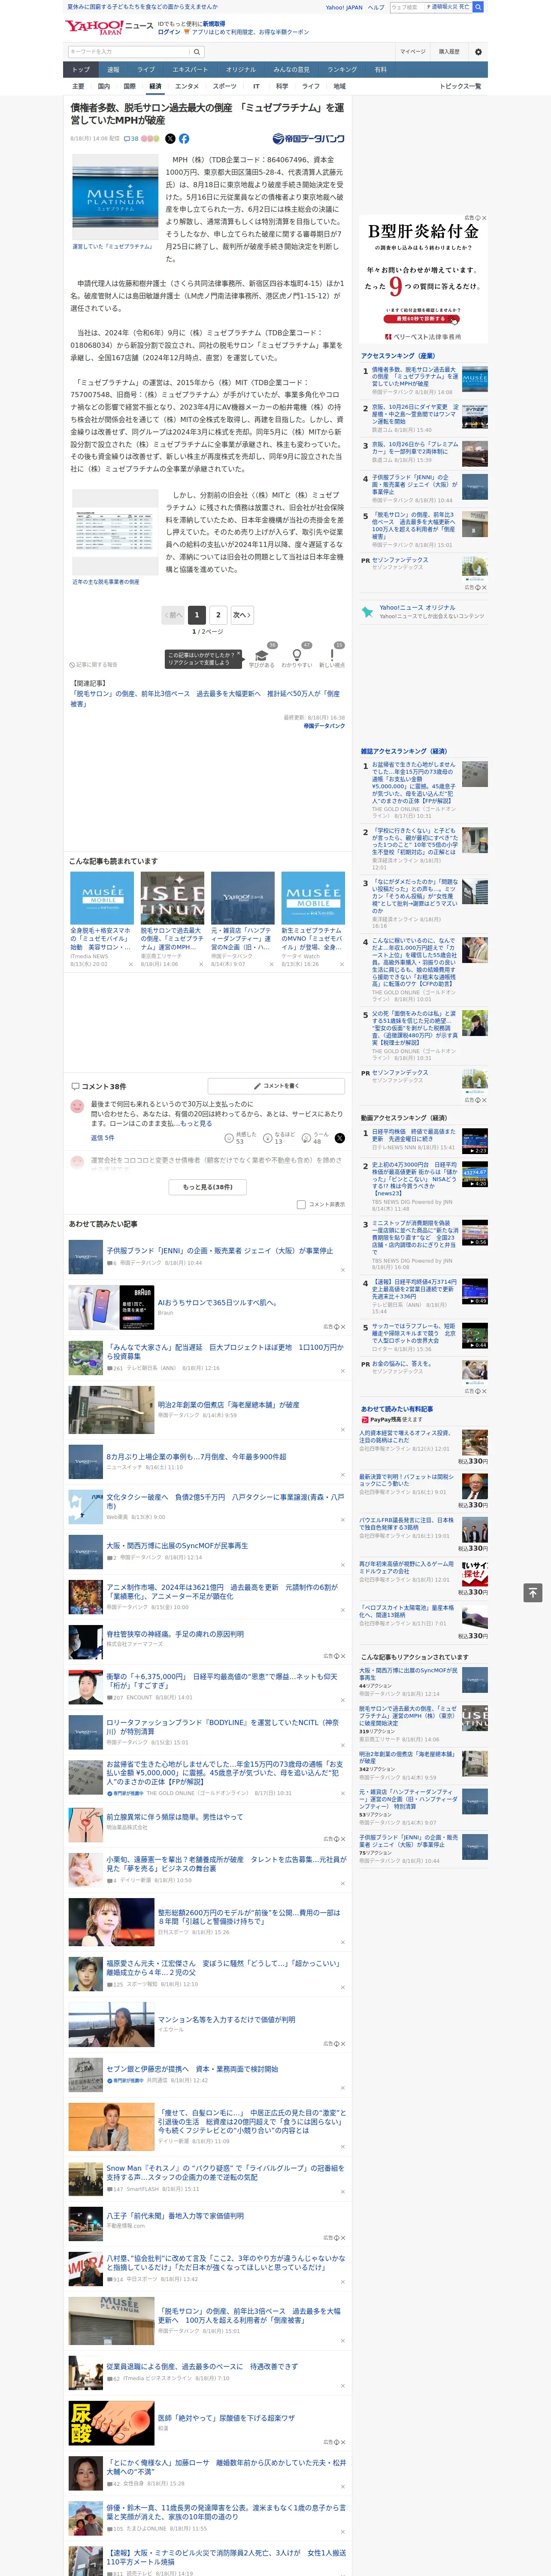This screenshot has width=551, height=2576.
Task: Close the B型肝炎給付金 advertisement
Action: pos(484,218)
